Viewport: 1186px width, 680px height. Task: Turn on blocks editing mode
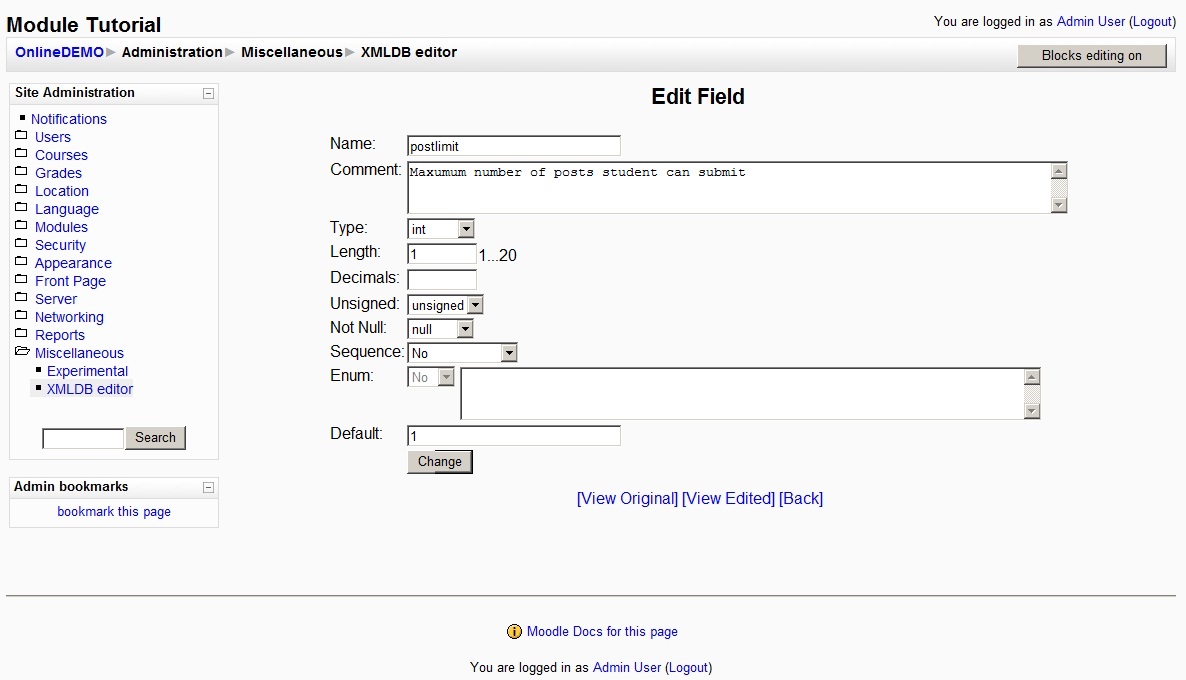1091,56
